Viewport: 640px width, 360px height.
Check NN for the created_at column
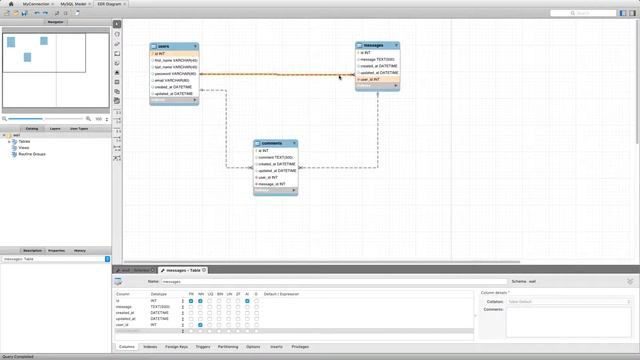[x=200, y=313]
